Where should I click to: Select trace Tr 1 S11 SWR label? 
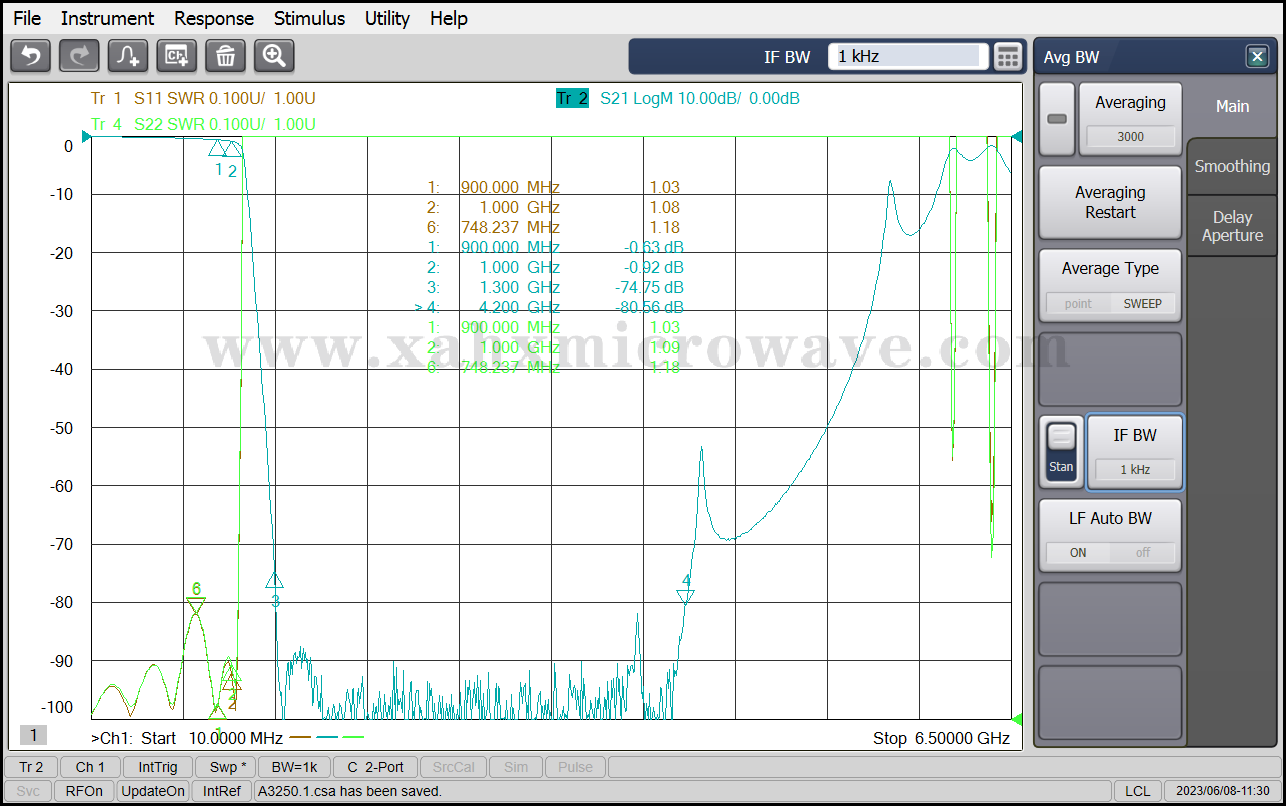pyautogui.click(x=203, y=98)
